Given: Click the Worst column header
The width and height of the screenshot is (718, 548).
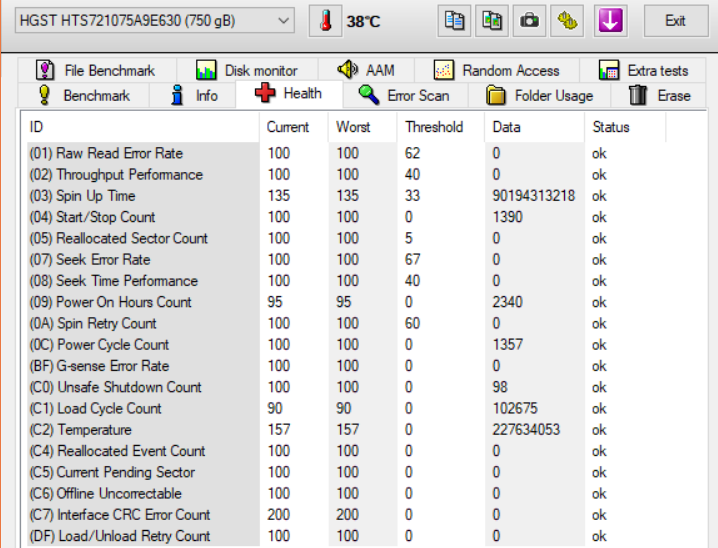Looking at the screenshot, I should pyautogui.click(x=363, y=127).
